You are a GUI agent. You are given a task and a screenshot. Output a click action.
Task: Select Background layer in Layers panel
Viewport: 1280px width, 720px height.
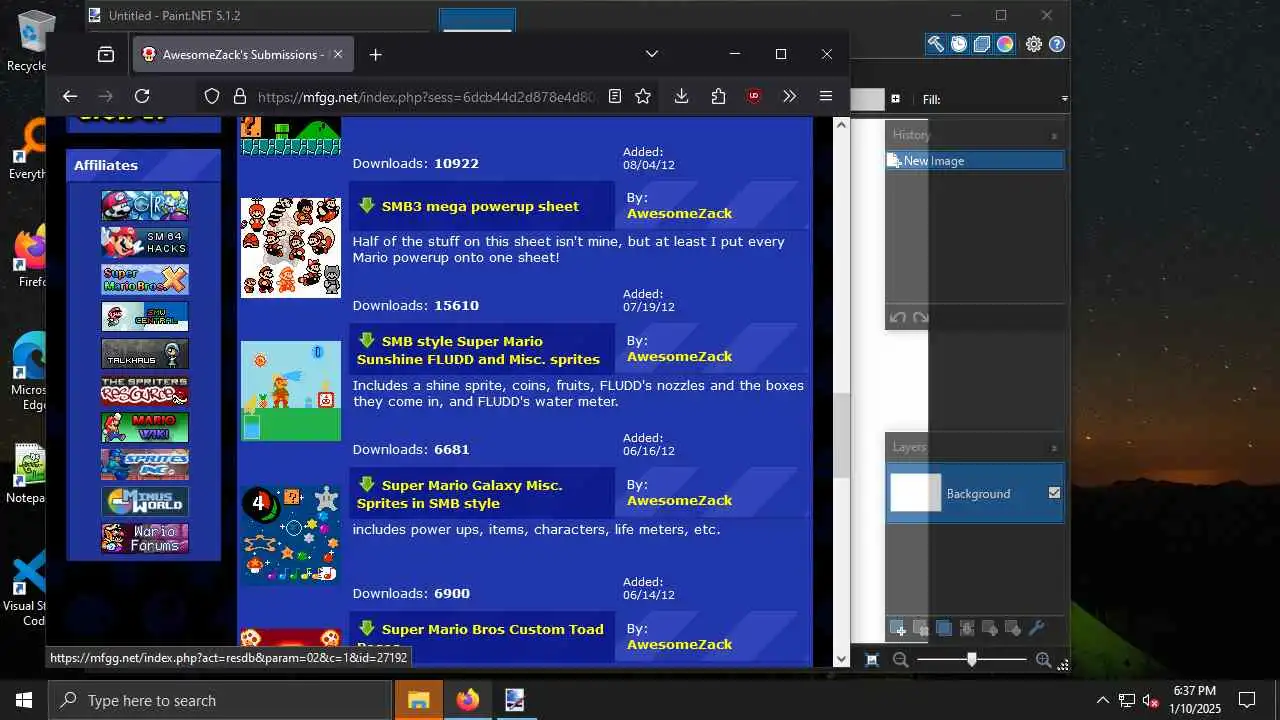(975, 493)
